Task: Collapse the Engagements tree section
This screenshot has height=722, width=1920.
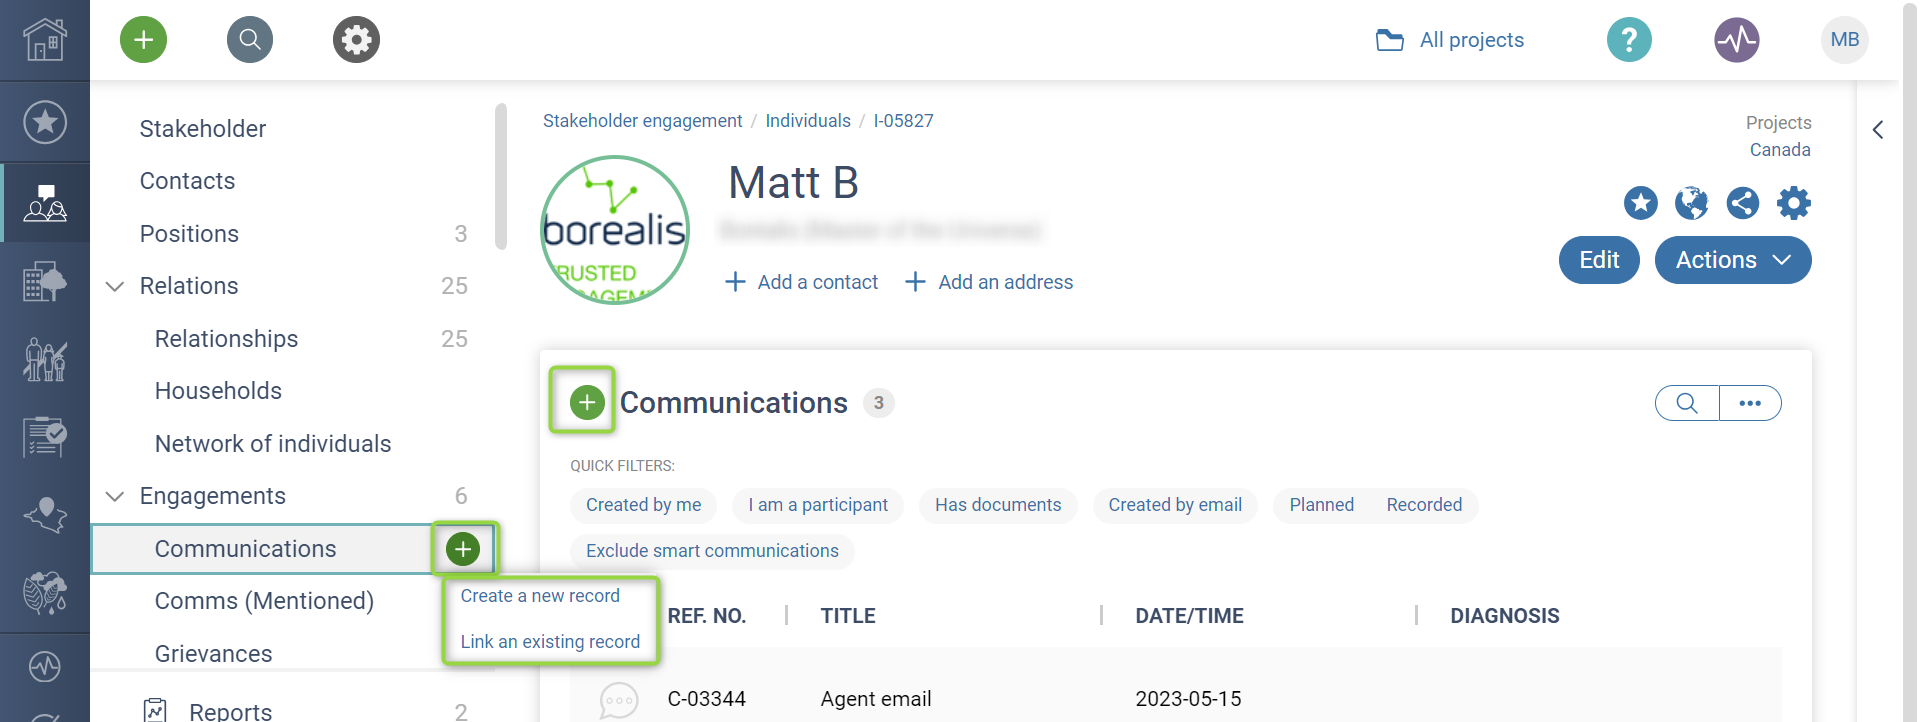Action: click(x=115, y=496)
